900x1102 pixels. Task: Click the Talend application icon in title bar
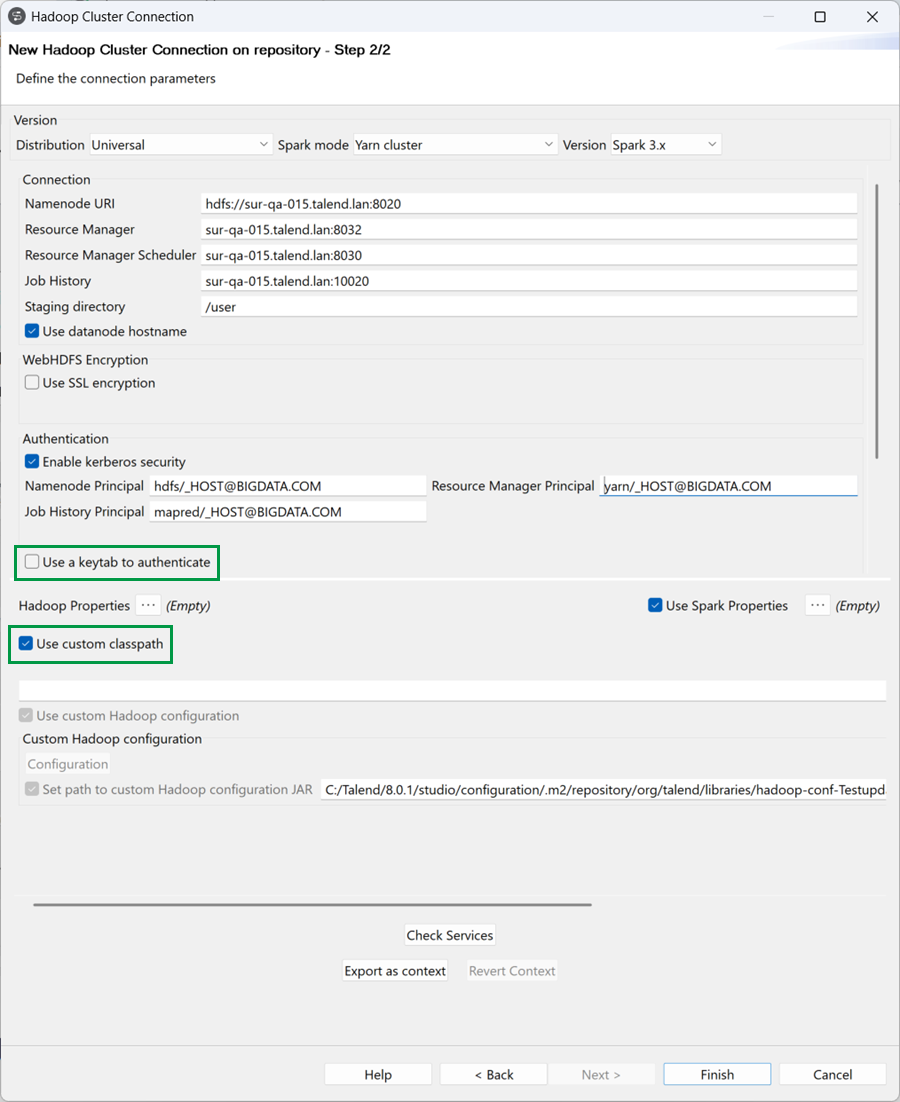click(16, 16)
